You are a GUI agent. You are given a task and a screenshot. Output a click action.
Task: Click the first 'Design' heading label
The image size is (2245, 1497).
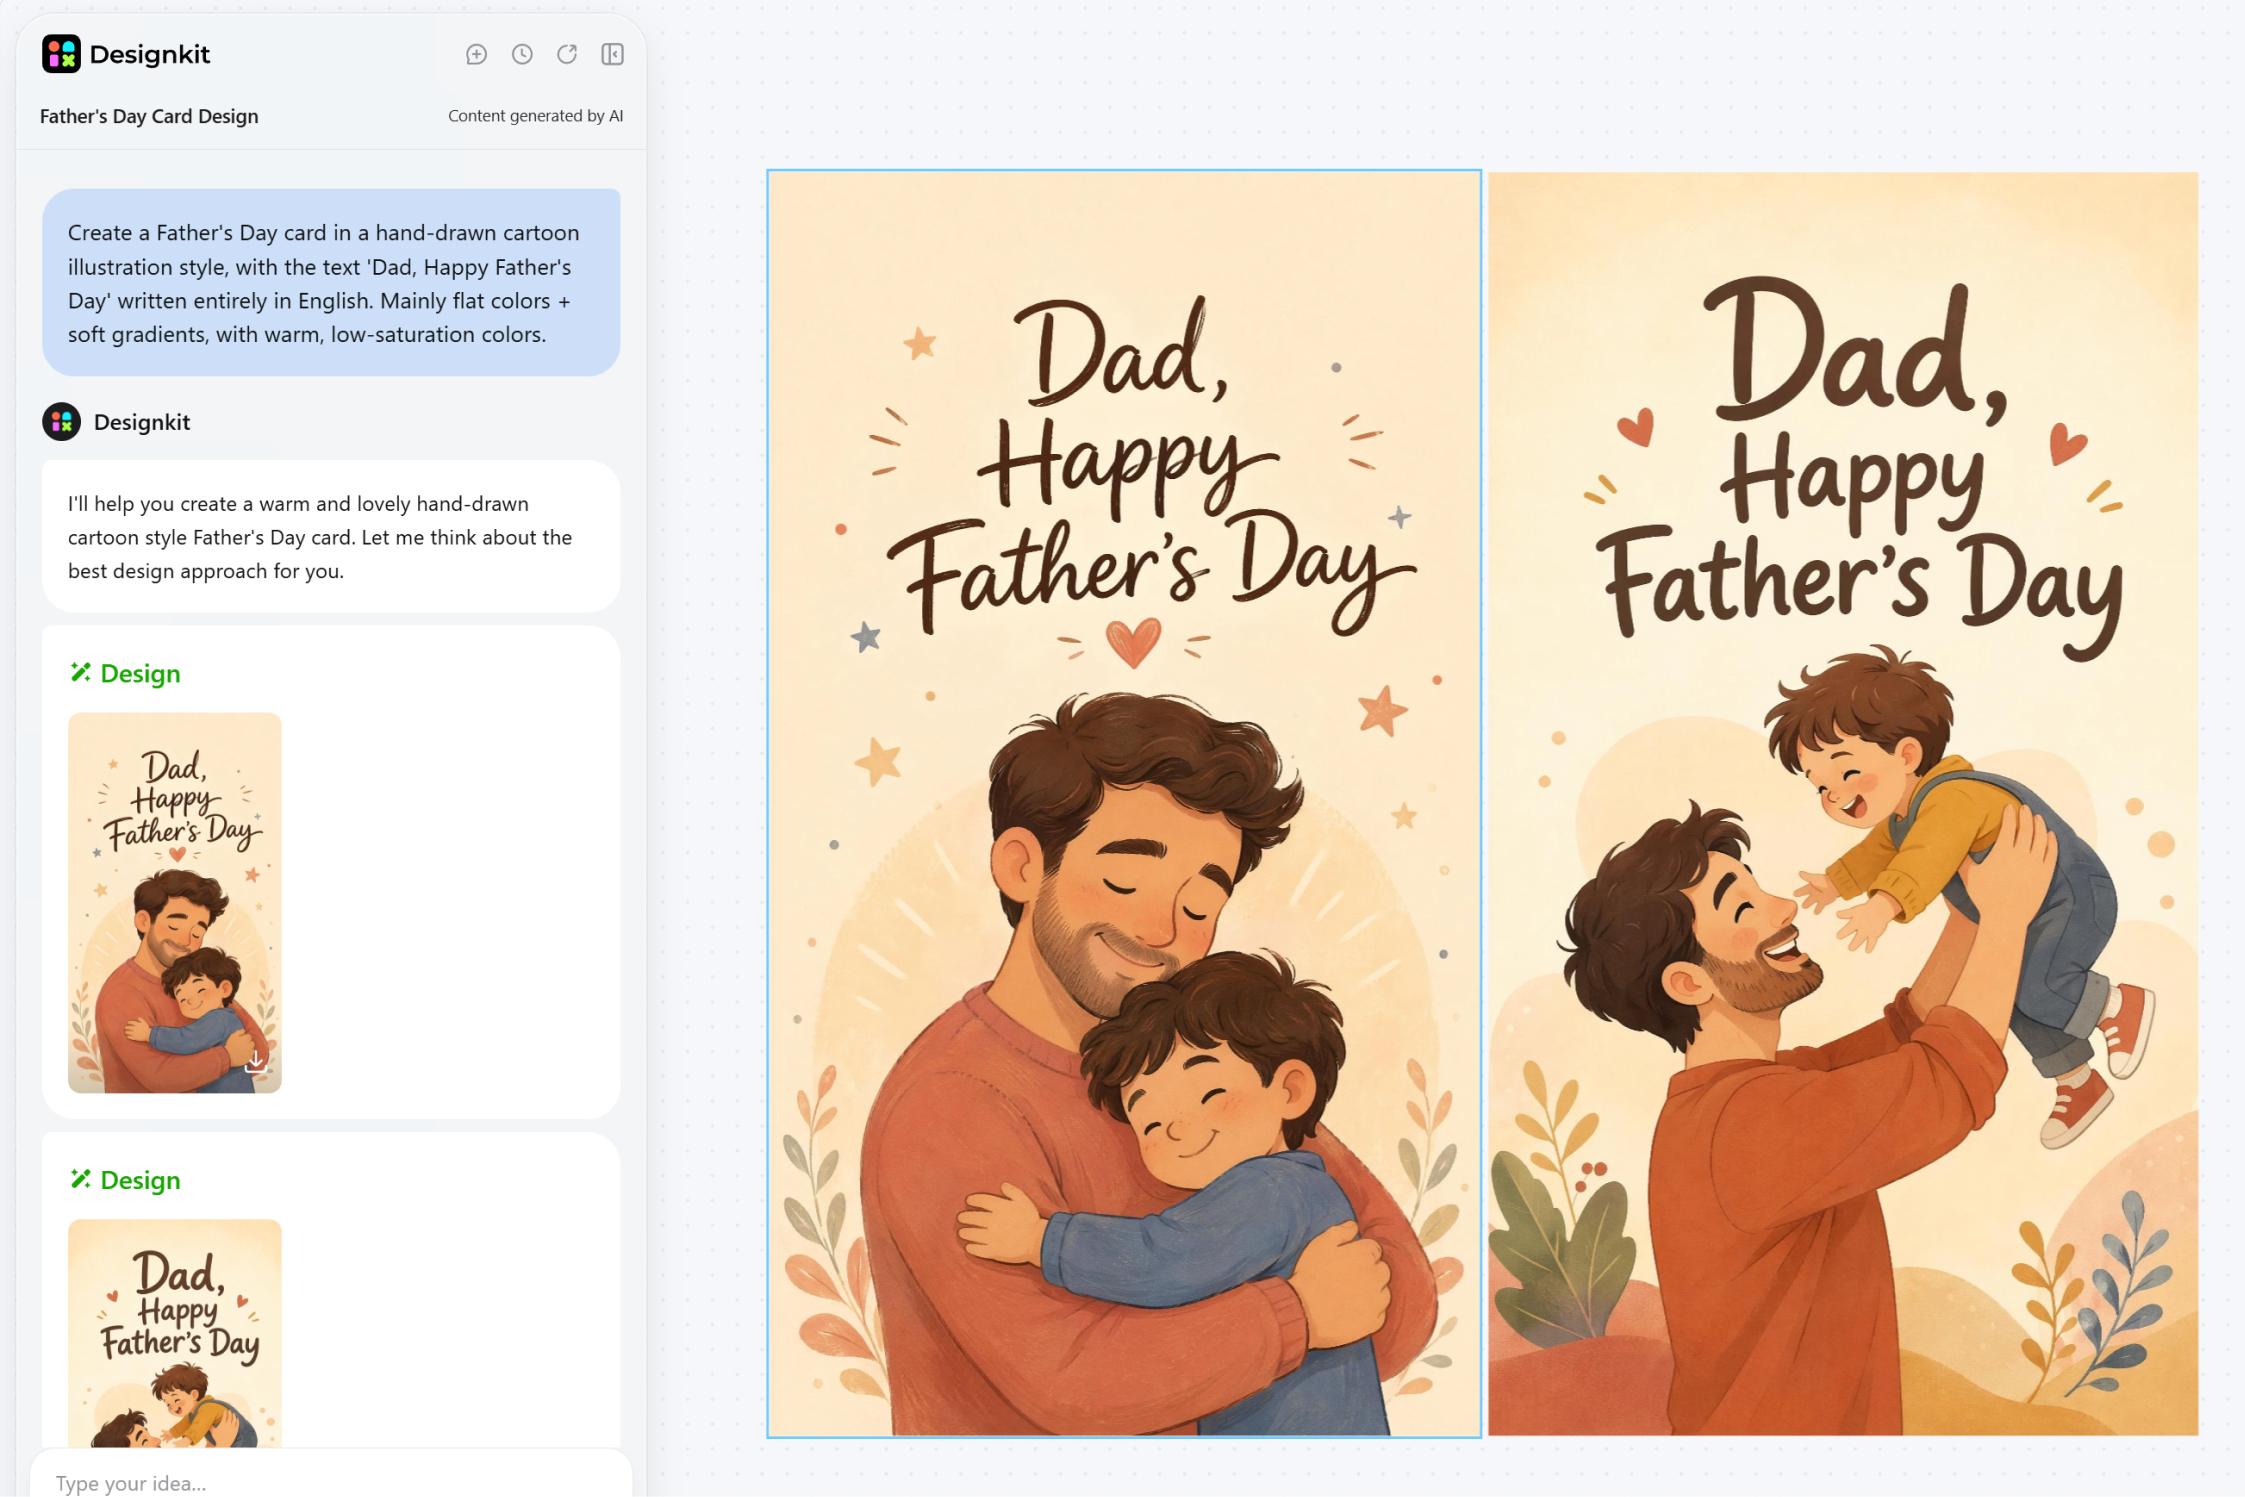tap(141, 674)
